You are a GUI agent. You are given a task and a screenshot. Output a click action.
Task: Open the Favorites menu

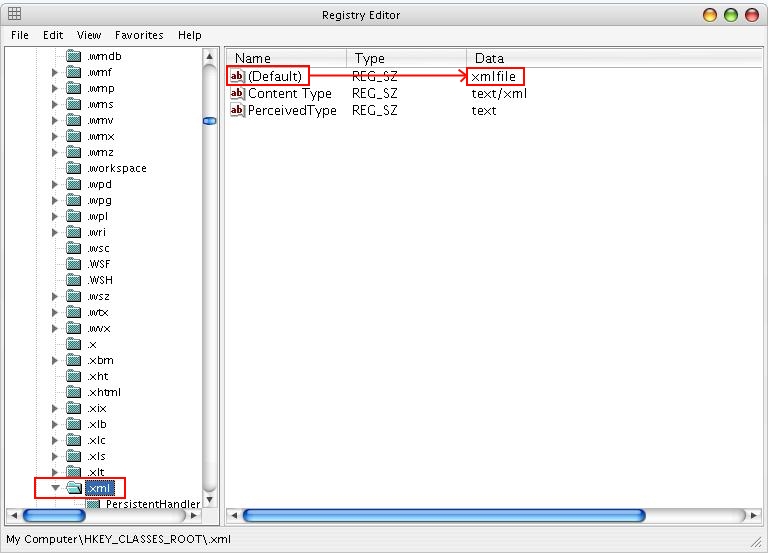pyautogui.click(x=139, y=35)
